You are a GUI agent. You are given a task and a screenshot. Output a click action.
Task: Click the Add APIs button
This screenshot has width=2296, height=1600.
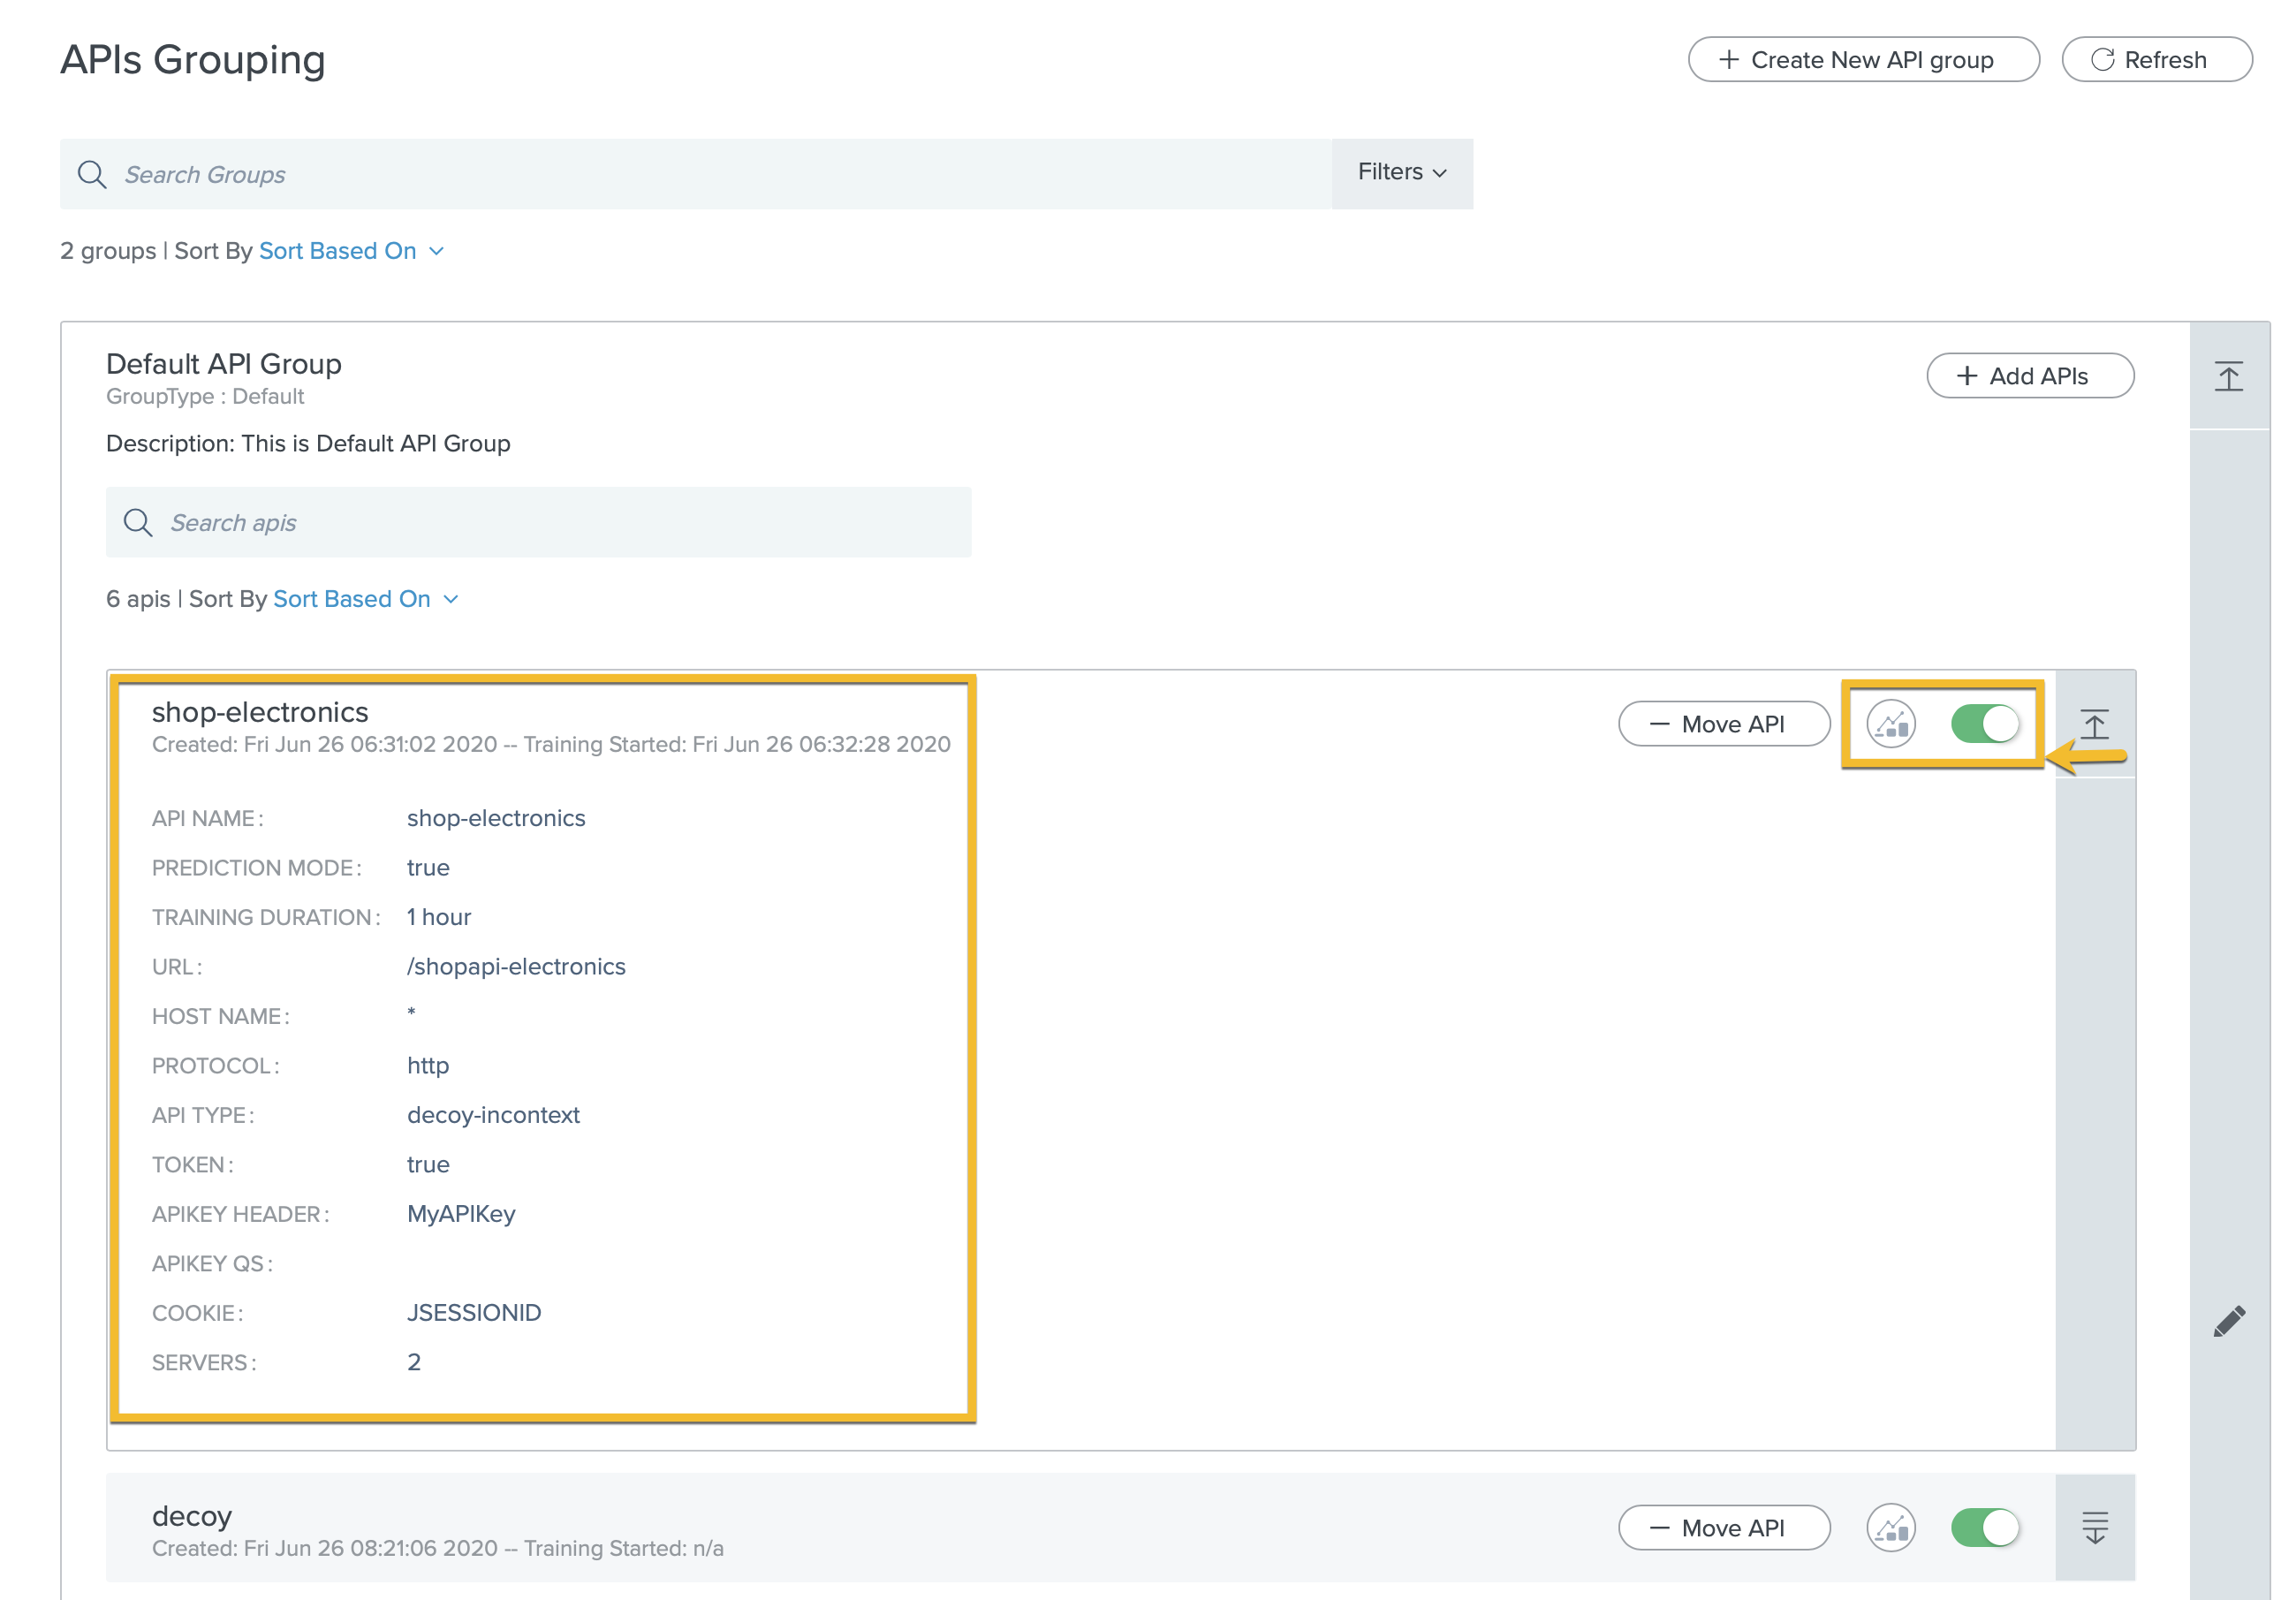(x=2029, y=376)
